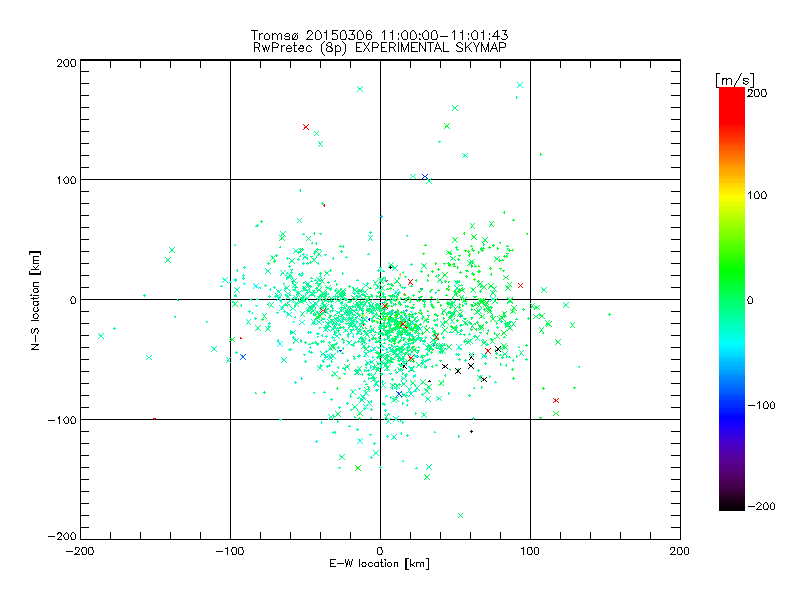
Task: Click the lowest green X marker near -180 km N-S
Action: coord(460,515)
